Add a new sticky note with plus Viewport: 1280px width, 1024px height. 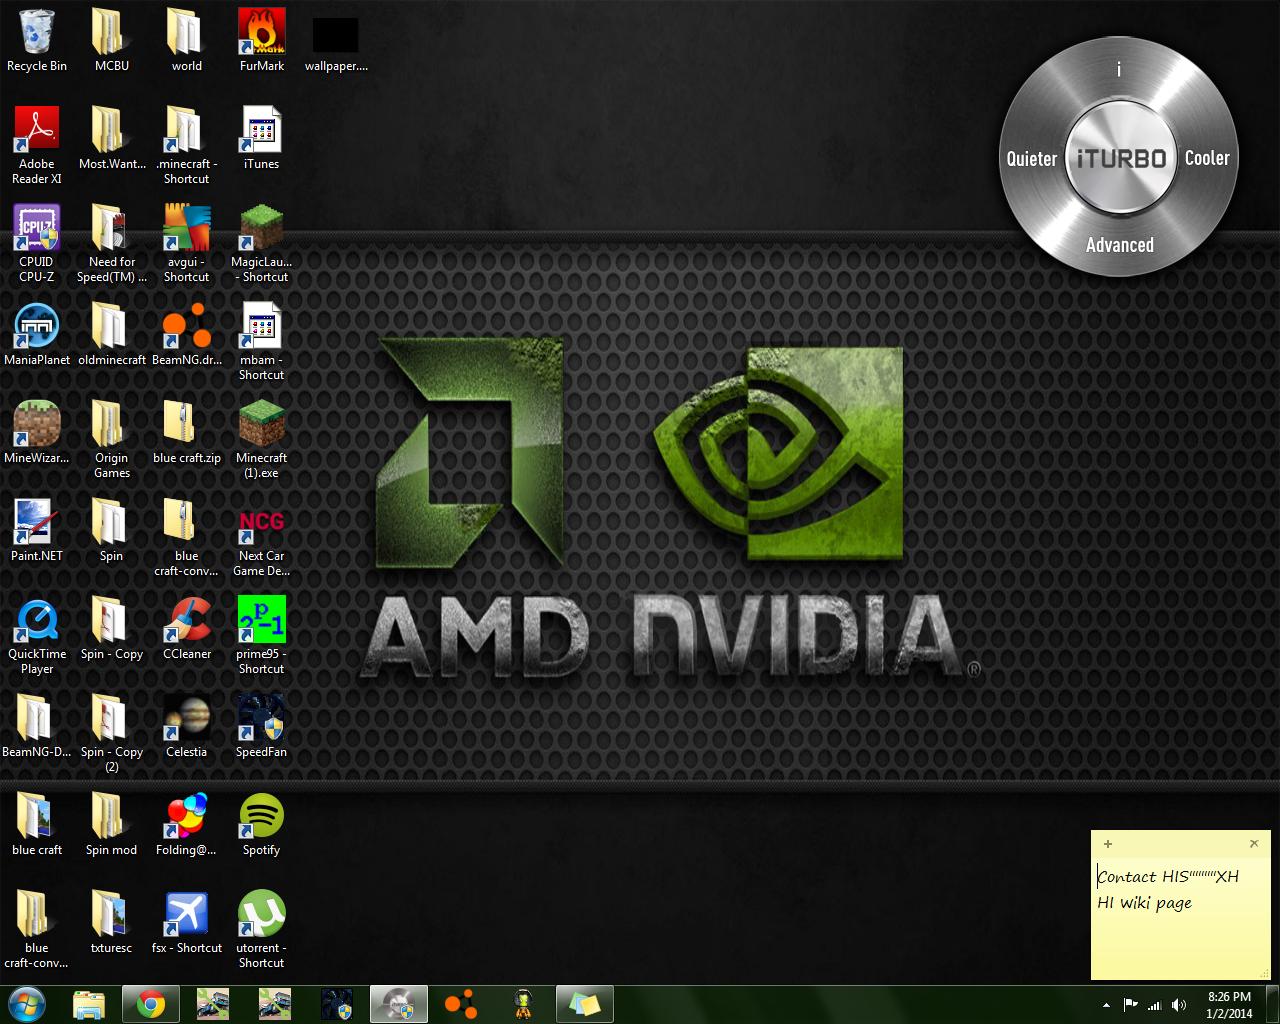[1108, 844]
